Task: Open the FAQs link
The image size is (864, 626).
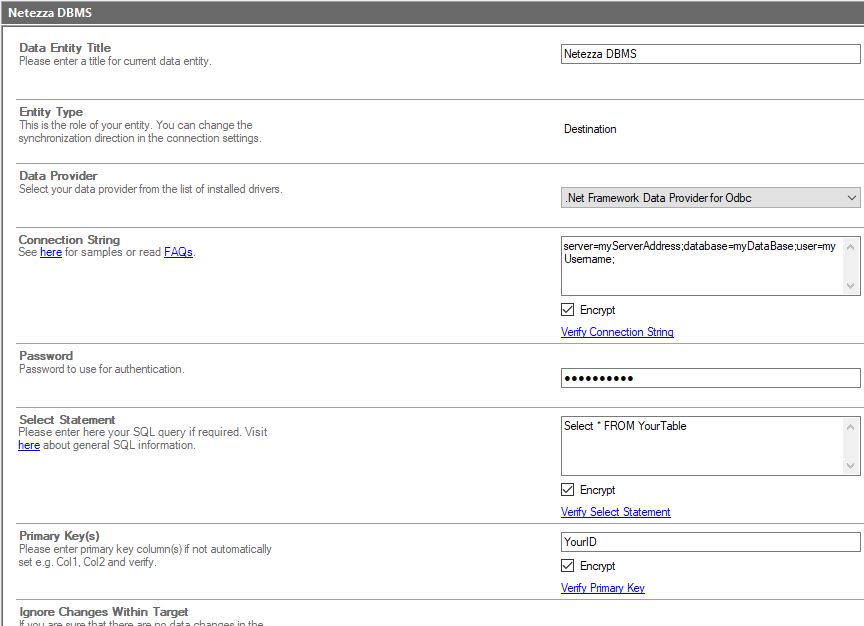Action: 178,252
